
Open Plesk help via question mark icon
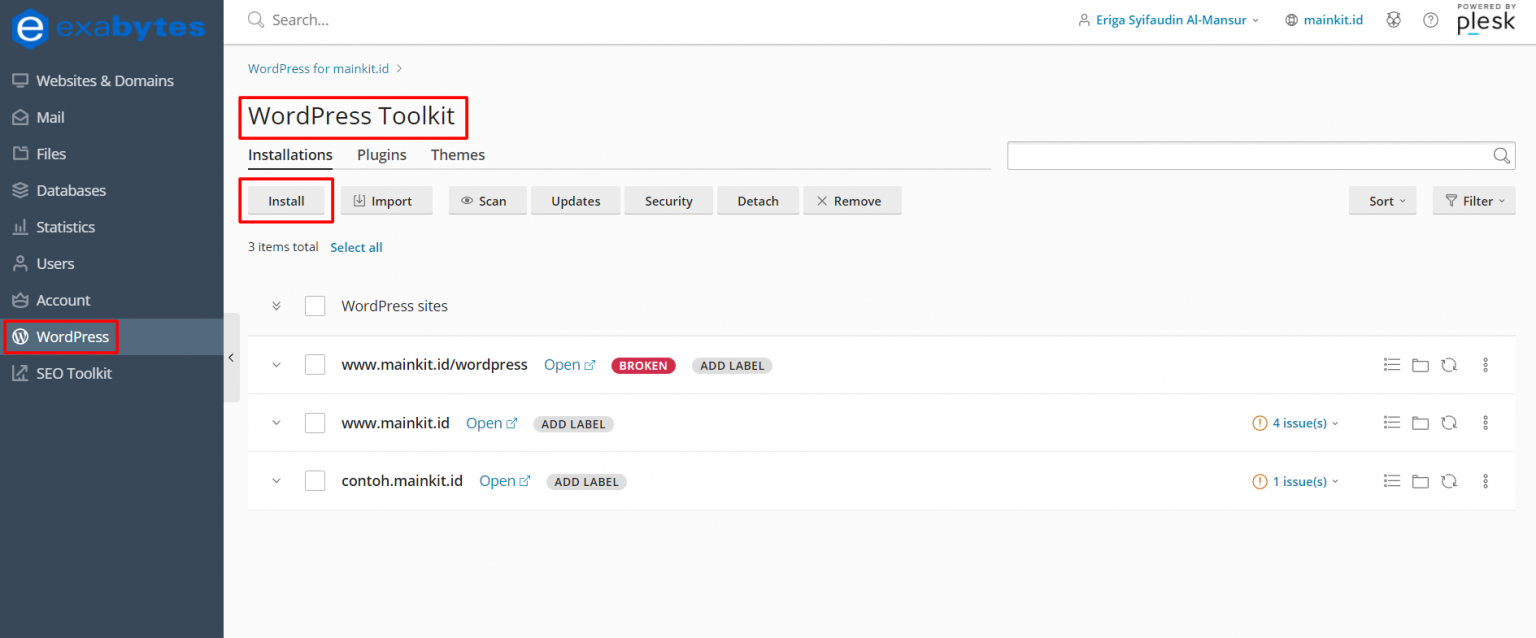1430,19
